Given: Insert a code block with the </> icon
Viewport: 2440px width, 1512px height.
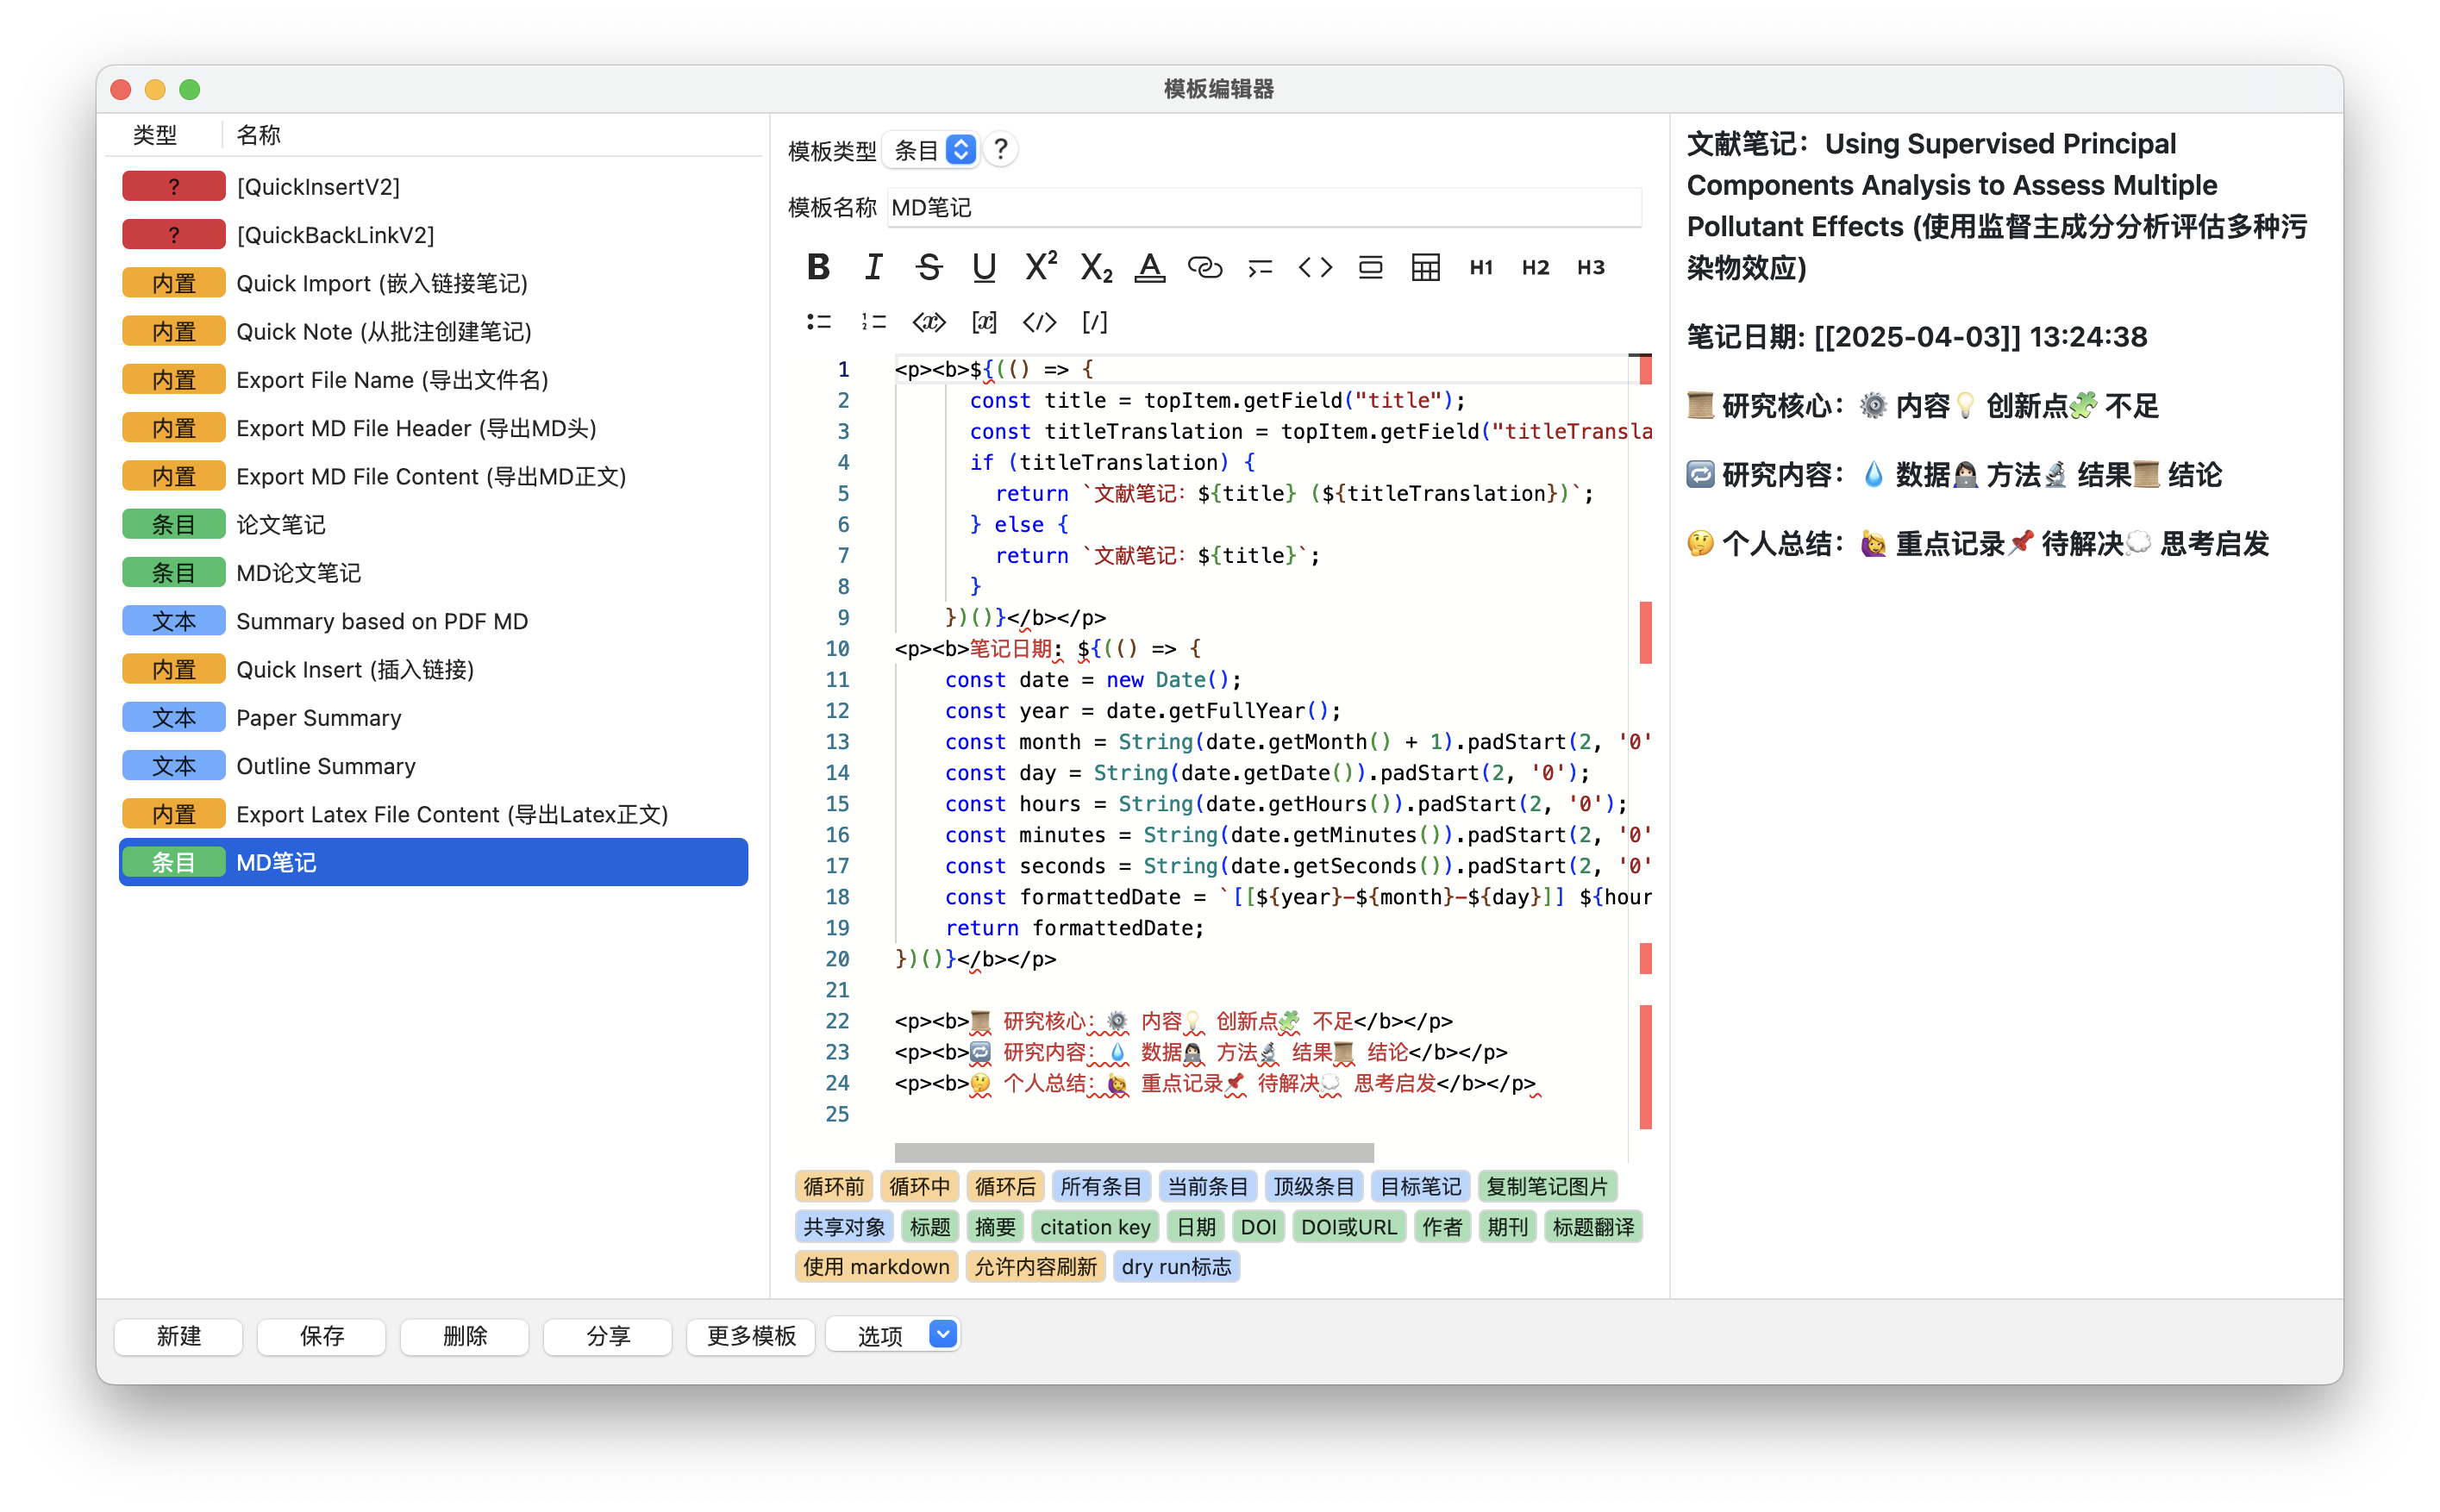Looking at the screenshot, I should pyautogui.click(x=1038, y=322).
